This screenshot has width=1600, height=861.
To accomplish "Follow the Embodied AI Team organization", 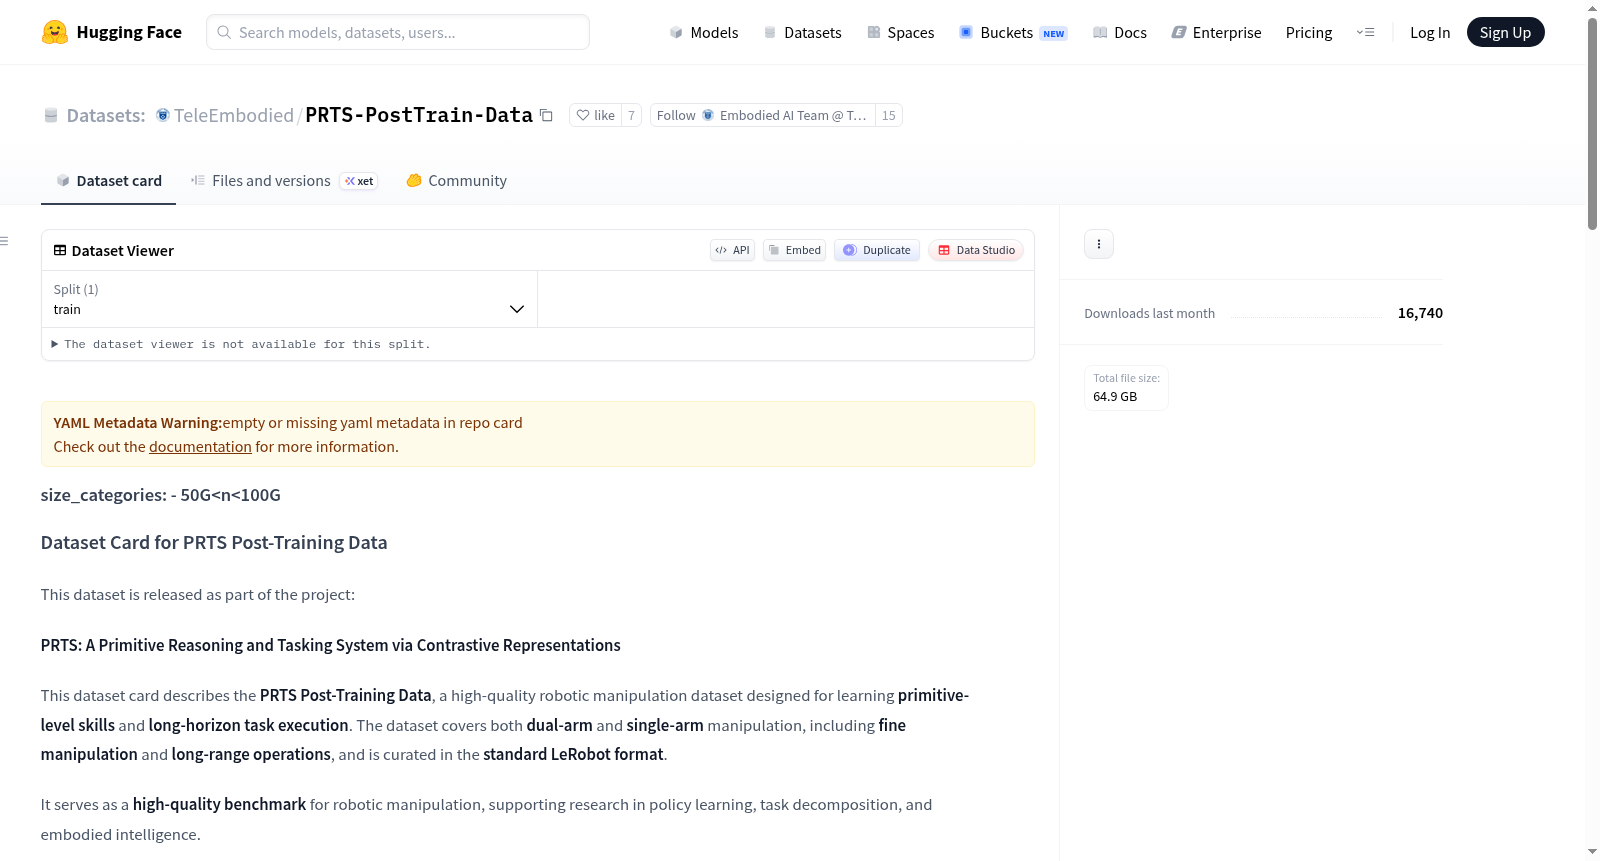I will coord(762,115).
